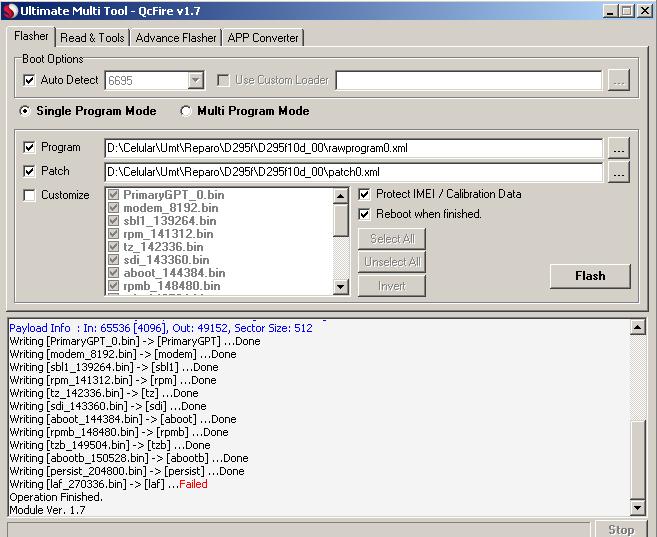Toggle Protect IMEI / Calibration Data
The image size is (657, 537).
coord(364,194)
